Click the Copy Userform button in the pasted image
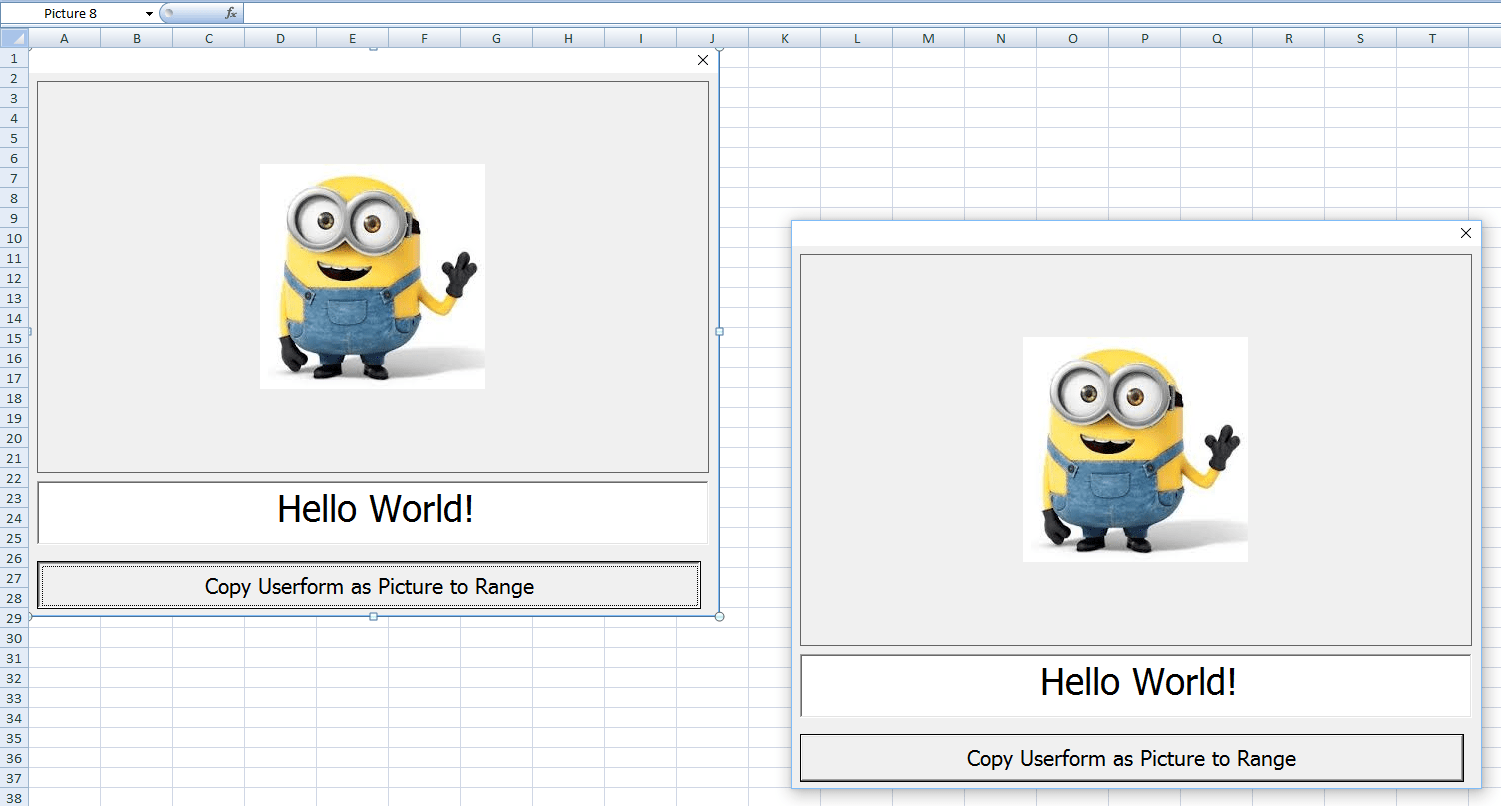The width and height of the screenshot is (1501, 806). (370, 585)
